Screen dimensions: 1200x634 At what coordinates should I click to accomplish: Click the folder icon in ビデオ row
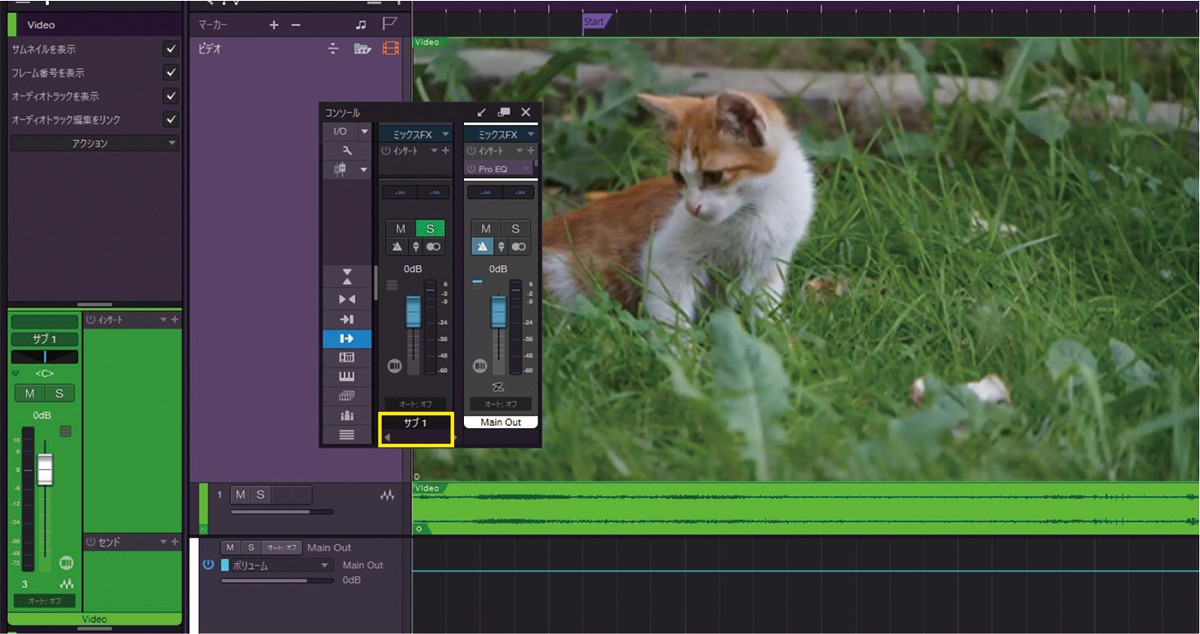click(x=362, y=48)
